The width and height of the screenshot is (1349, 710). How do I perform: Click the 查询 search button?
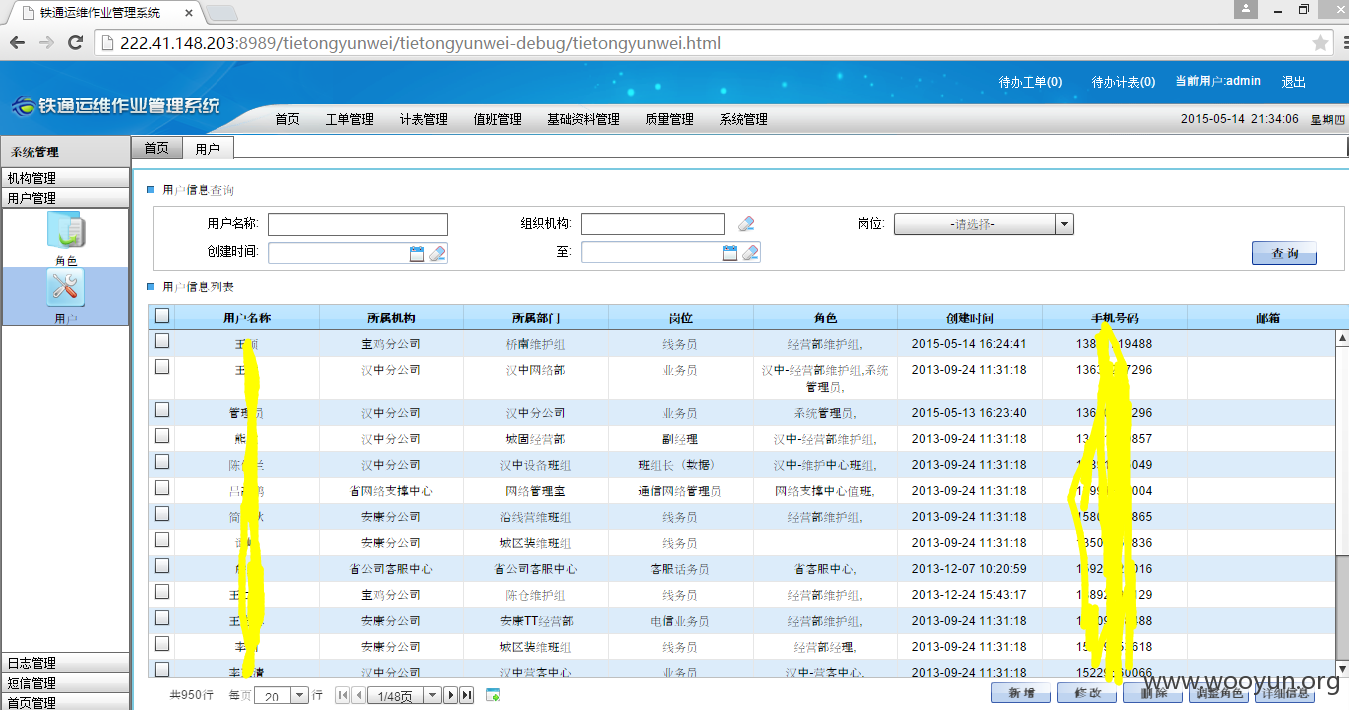click(x=1284, y=254)
